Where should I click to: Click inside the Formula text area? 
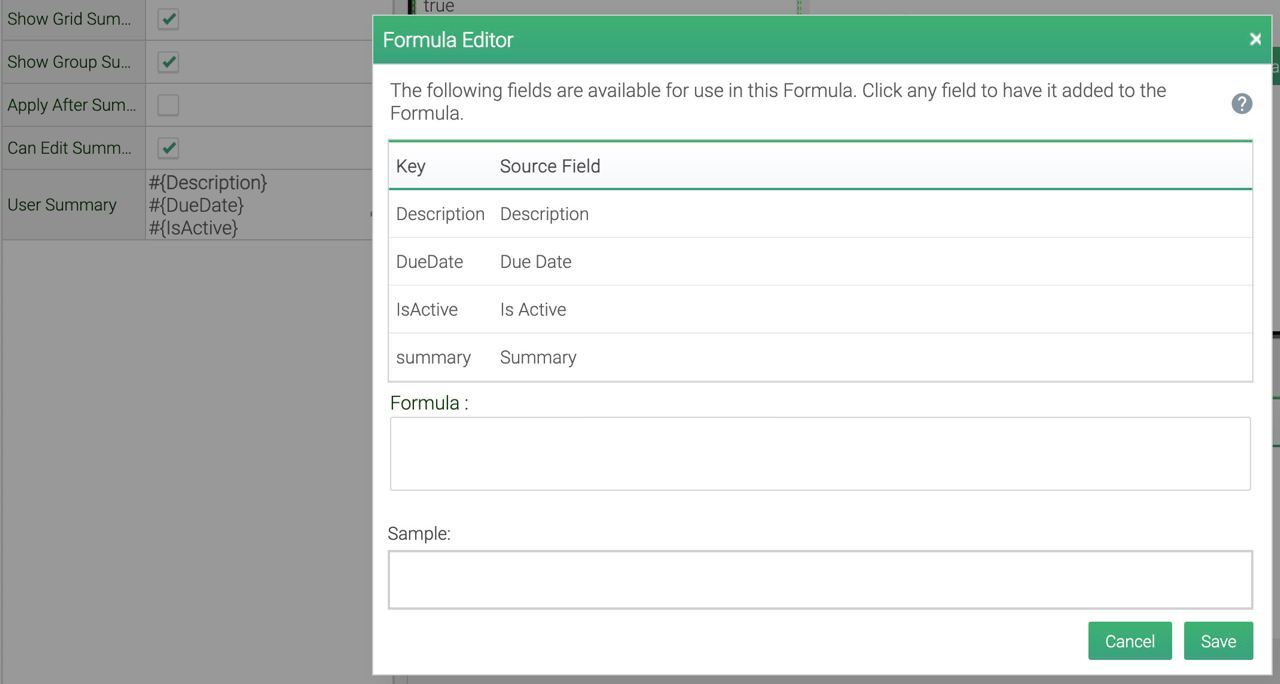coord(819,454)
